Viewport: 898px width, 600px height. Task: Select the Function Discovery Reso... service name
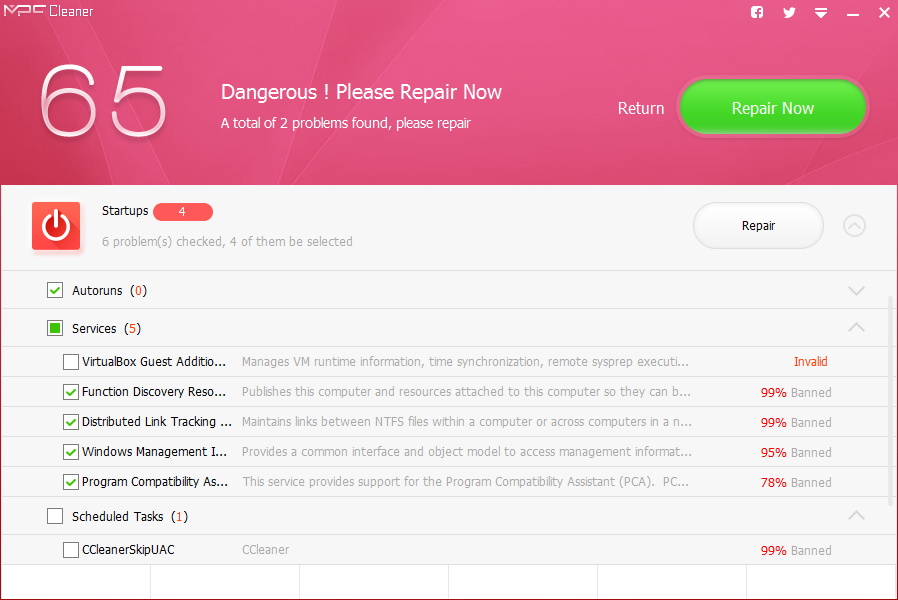pos(153,392)
